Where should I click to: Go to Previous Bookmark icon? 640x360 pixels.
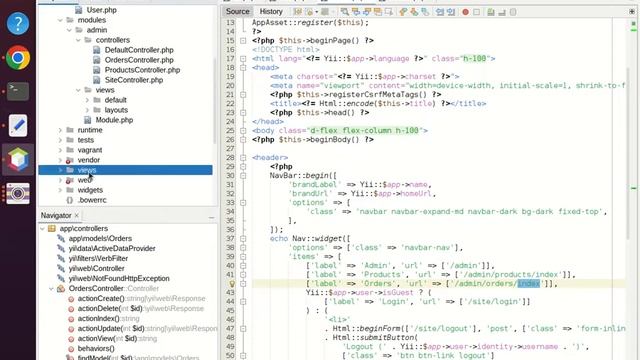403,12
